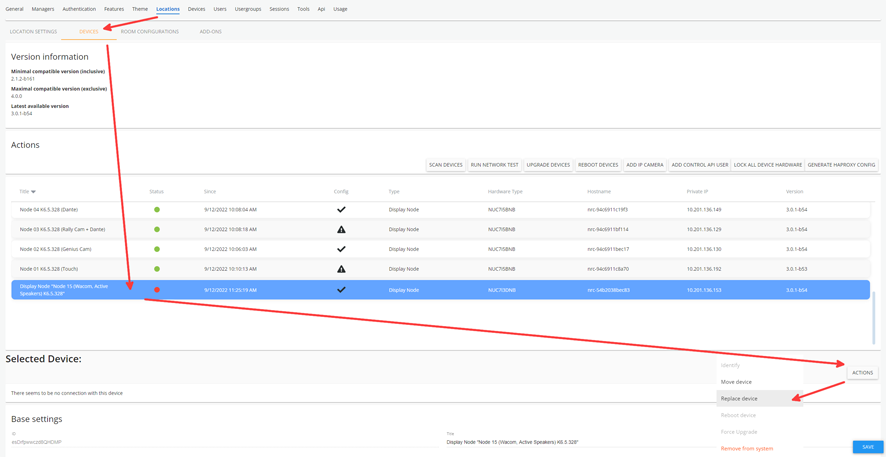Run the network test
Image resolution: width=886 pixels, height=457 pixels.
494,165
